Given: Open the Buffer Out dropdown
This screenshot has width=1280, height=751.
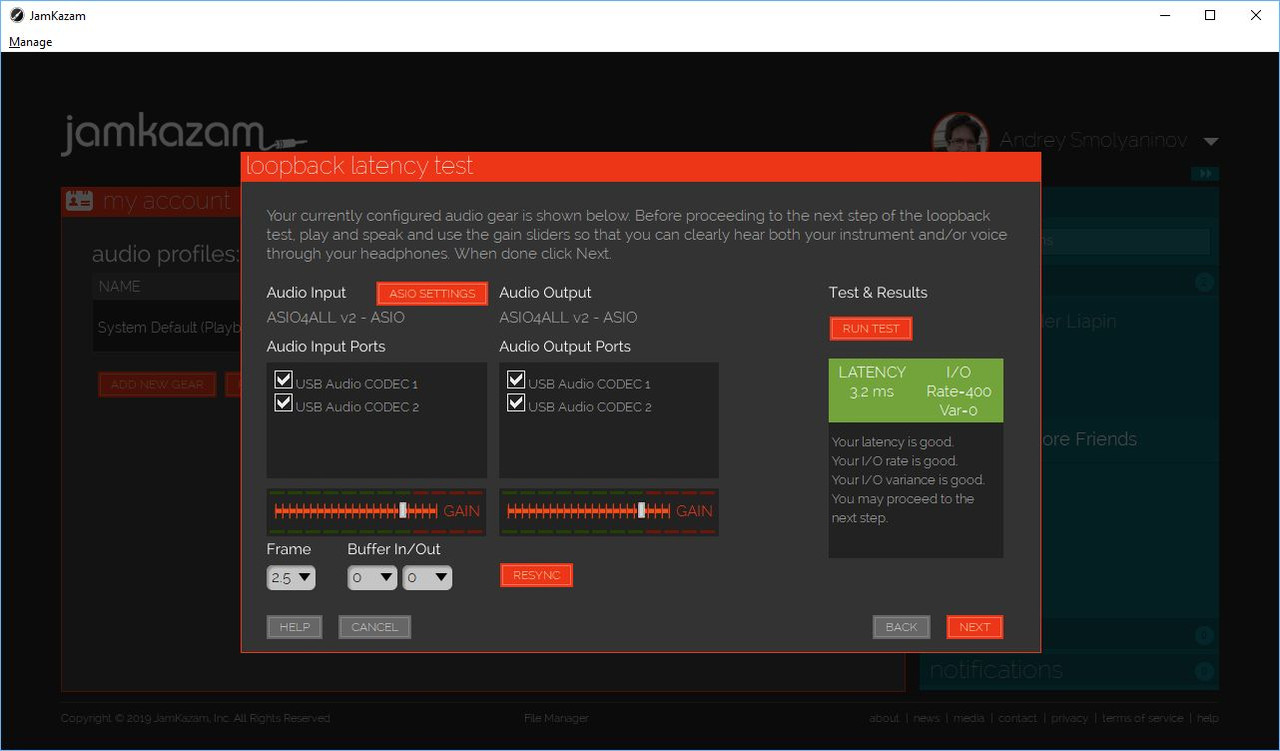Looking at the screenshot, I should [x=427, y=578].
